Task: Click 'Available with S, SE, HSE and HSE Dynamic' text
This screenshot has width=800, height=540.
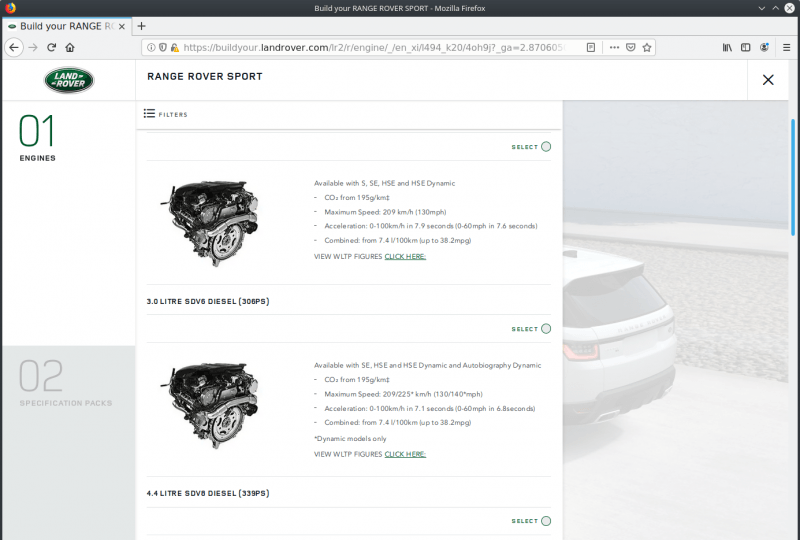Action: [x=384, y=183]
